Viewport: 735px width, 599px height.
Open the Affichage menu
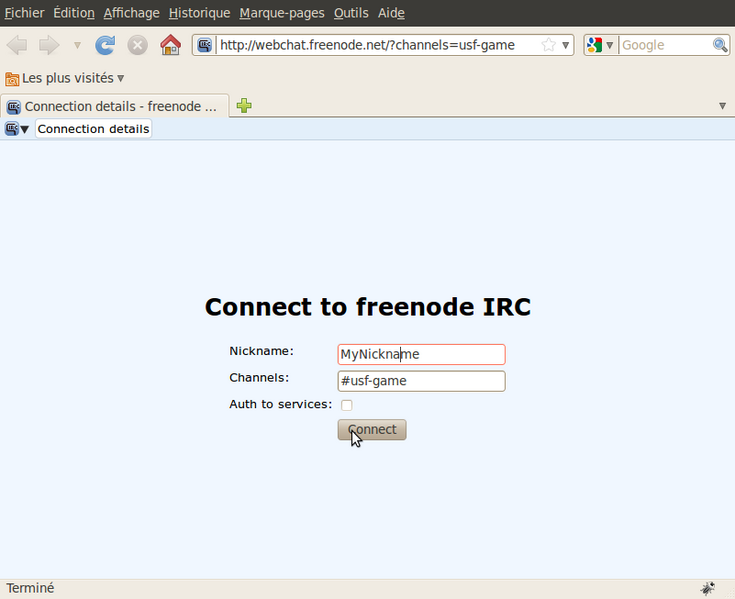[131, 13]
